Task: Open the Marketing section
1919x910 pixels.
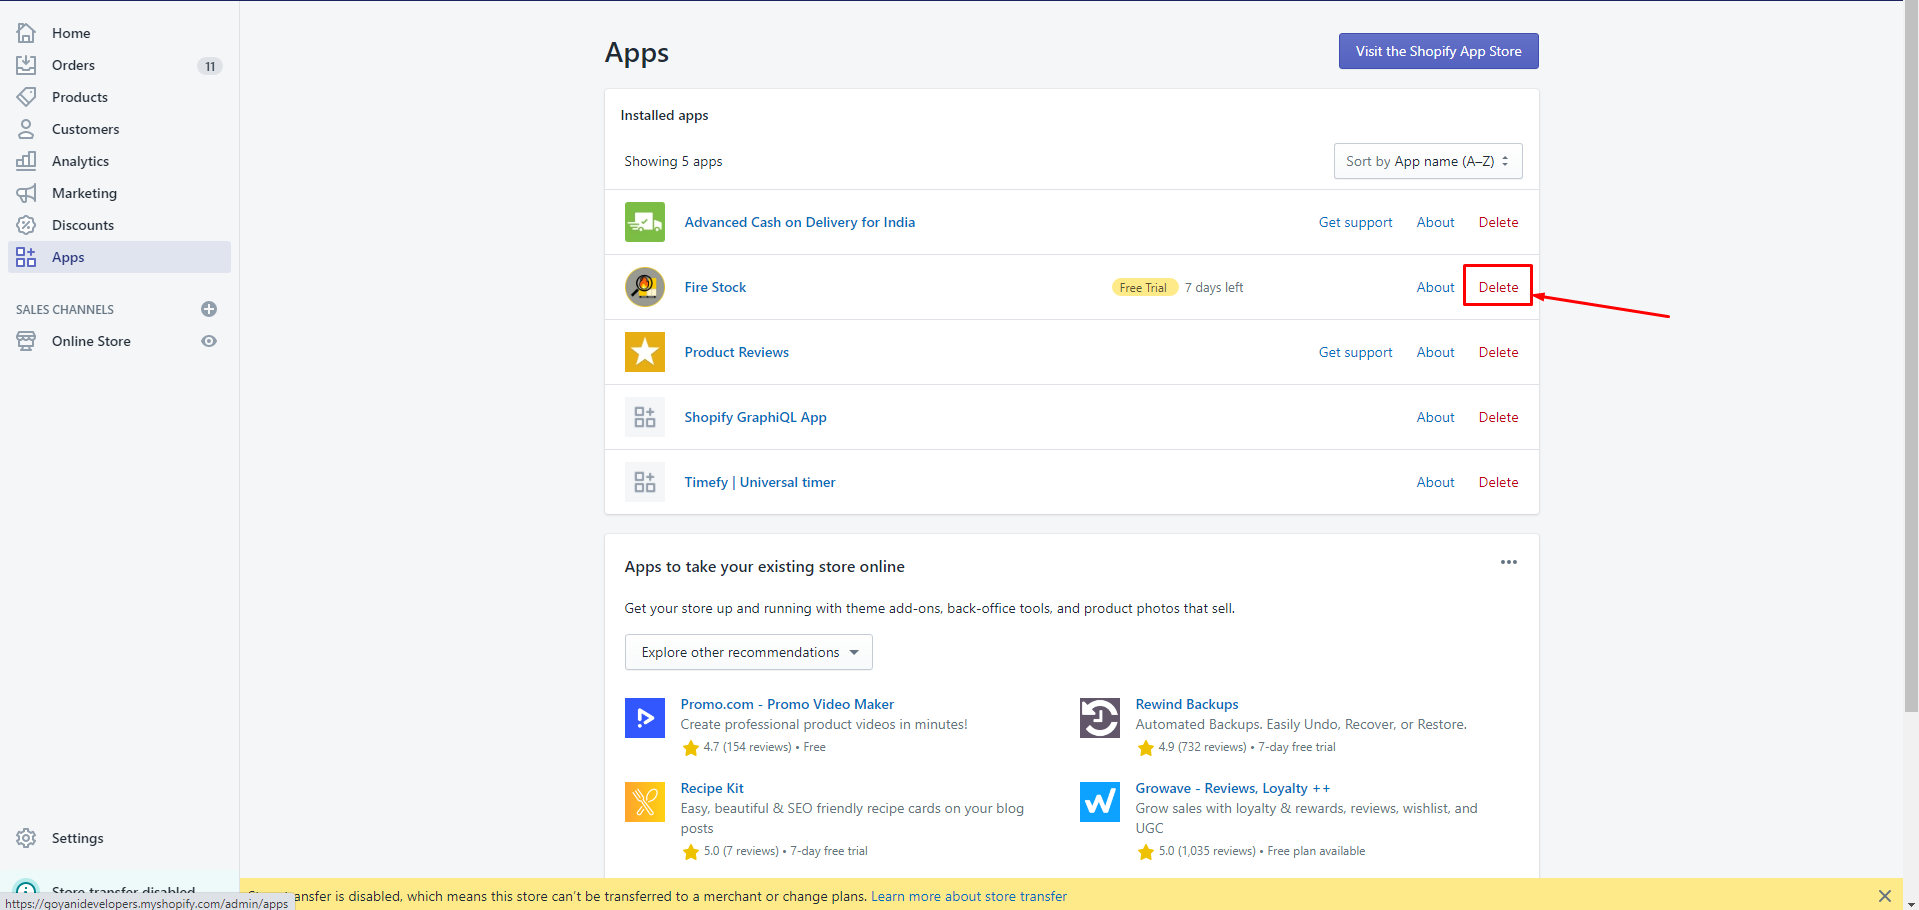Action: point(84,193)
